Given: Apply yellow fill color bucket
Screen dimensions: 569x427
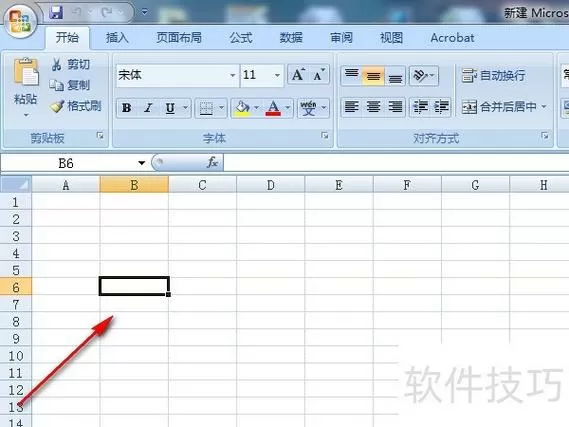Looking at the screenshot, I should tap(242, 108).
